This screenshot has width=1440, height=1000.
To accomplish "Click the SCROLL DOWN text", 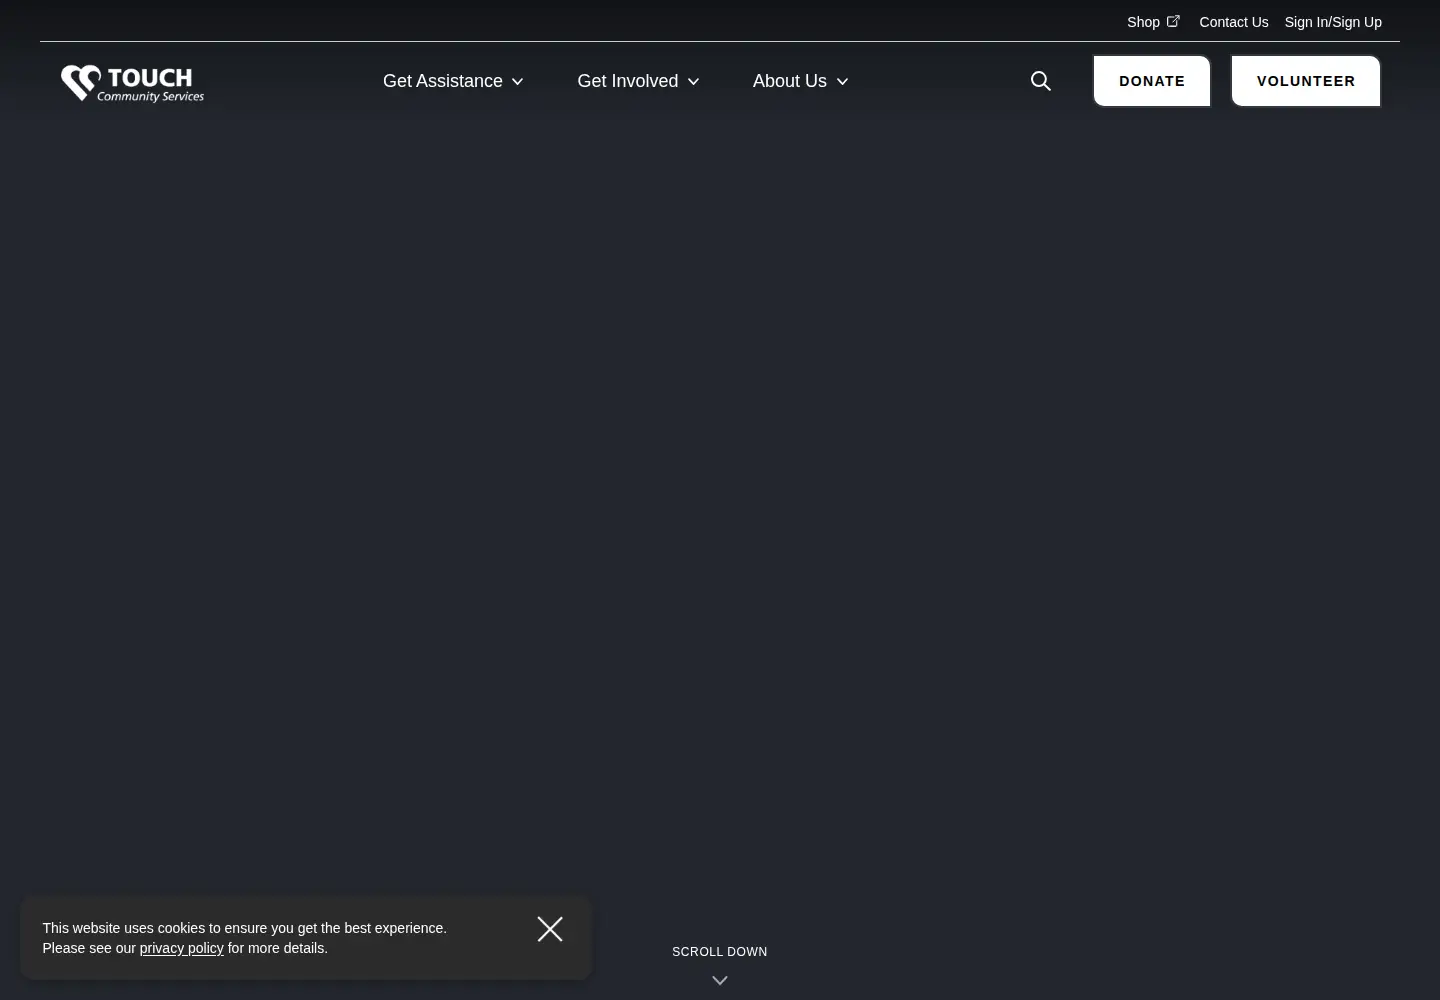I will pyautogui.click(x=720, y=952).
